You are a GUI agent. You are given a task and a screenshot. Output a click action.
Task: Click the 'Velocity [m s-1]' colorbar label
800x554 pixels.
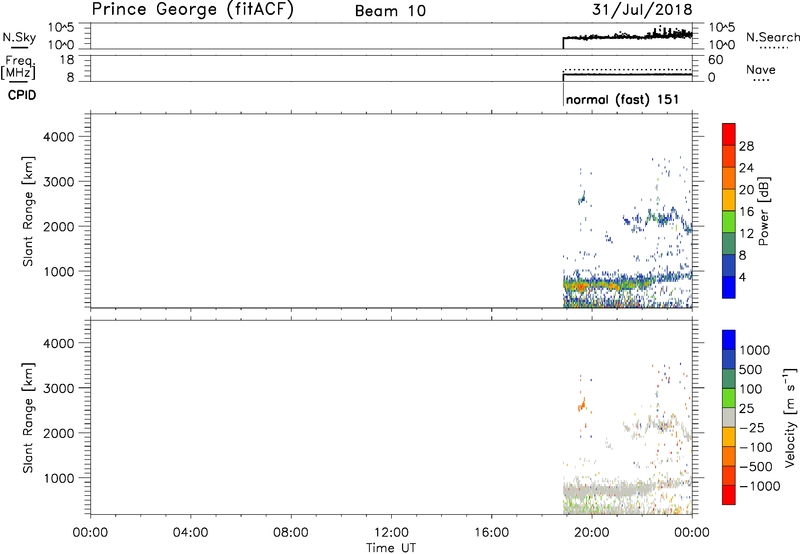pos(790,417)
